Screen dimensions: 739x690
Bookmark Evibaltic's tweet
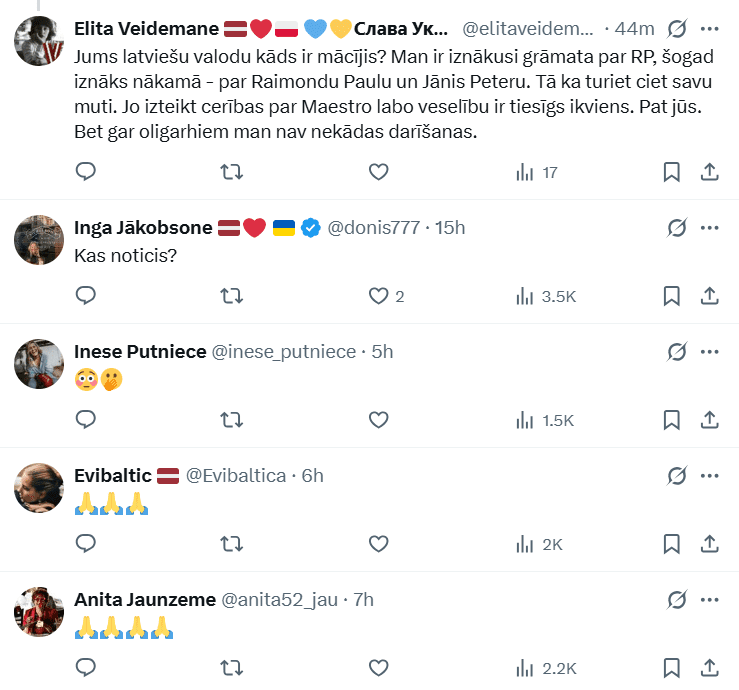[672, 544]
